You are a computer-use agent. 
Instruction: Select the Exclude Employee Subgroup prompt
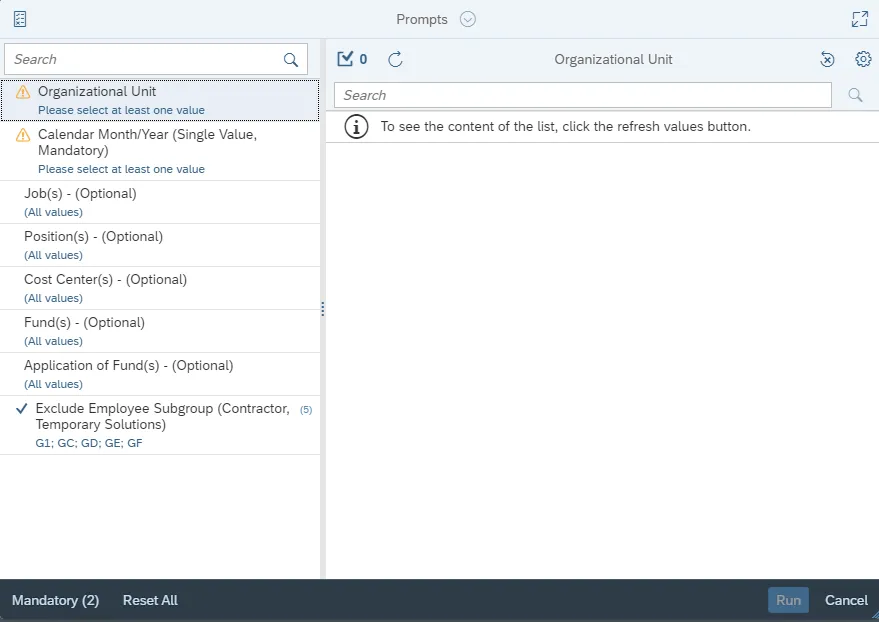click(x=160, y=424)
